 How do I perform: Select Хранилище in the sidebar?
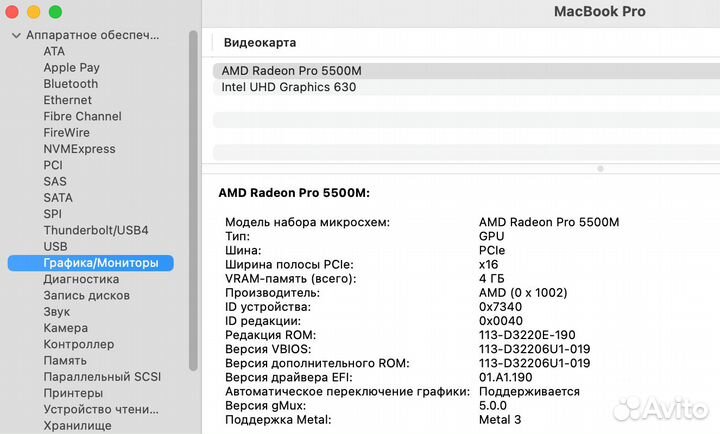click(78, 426)
